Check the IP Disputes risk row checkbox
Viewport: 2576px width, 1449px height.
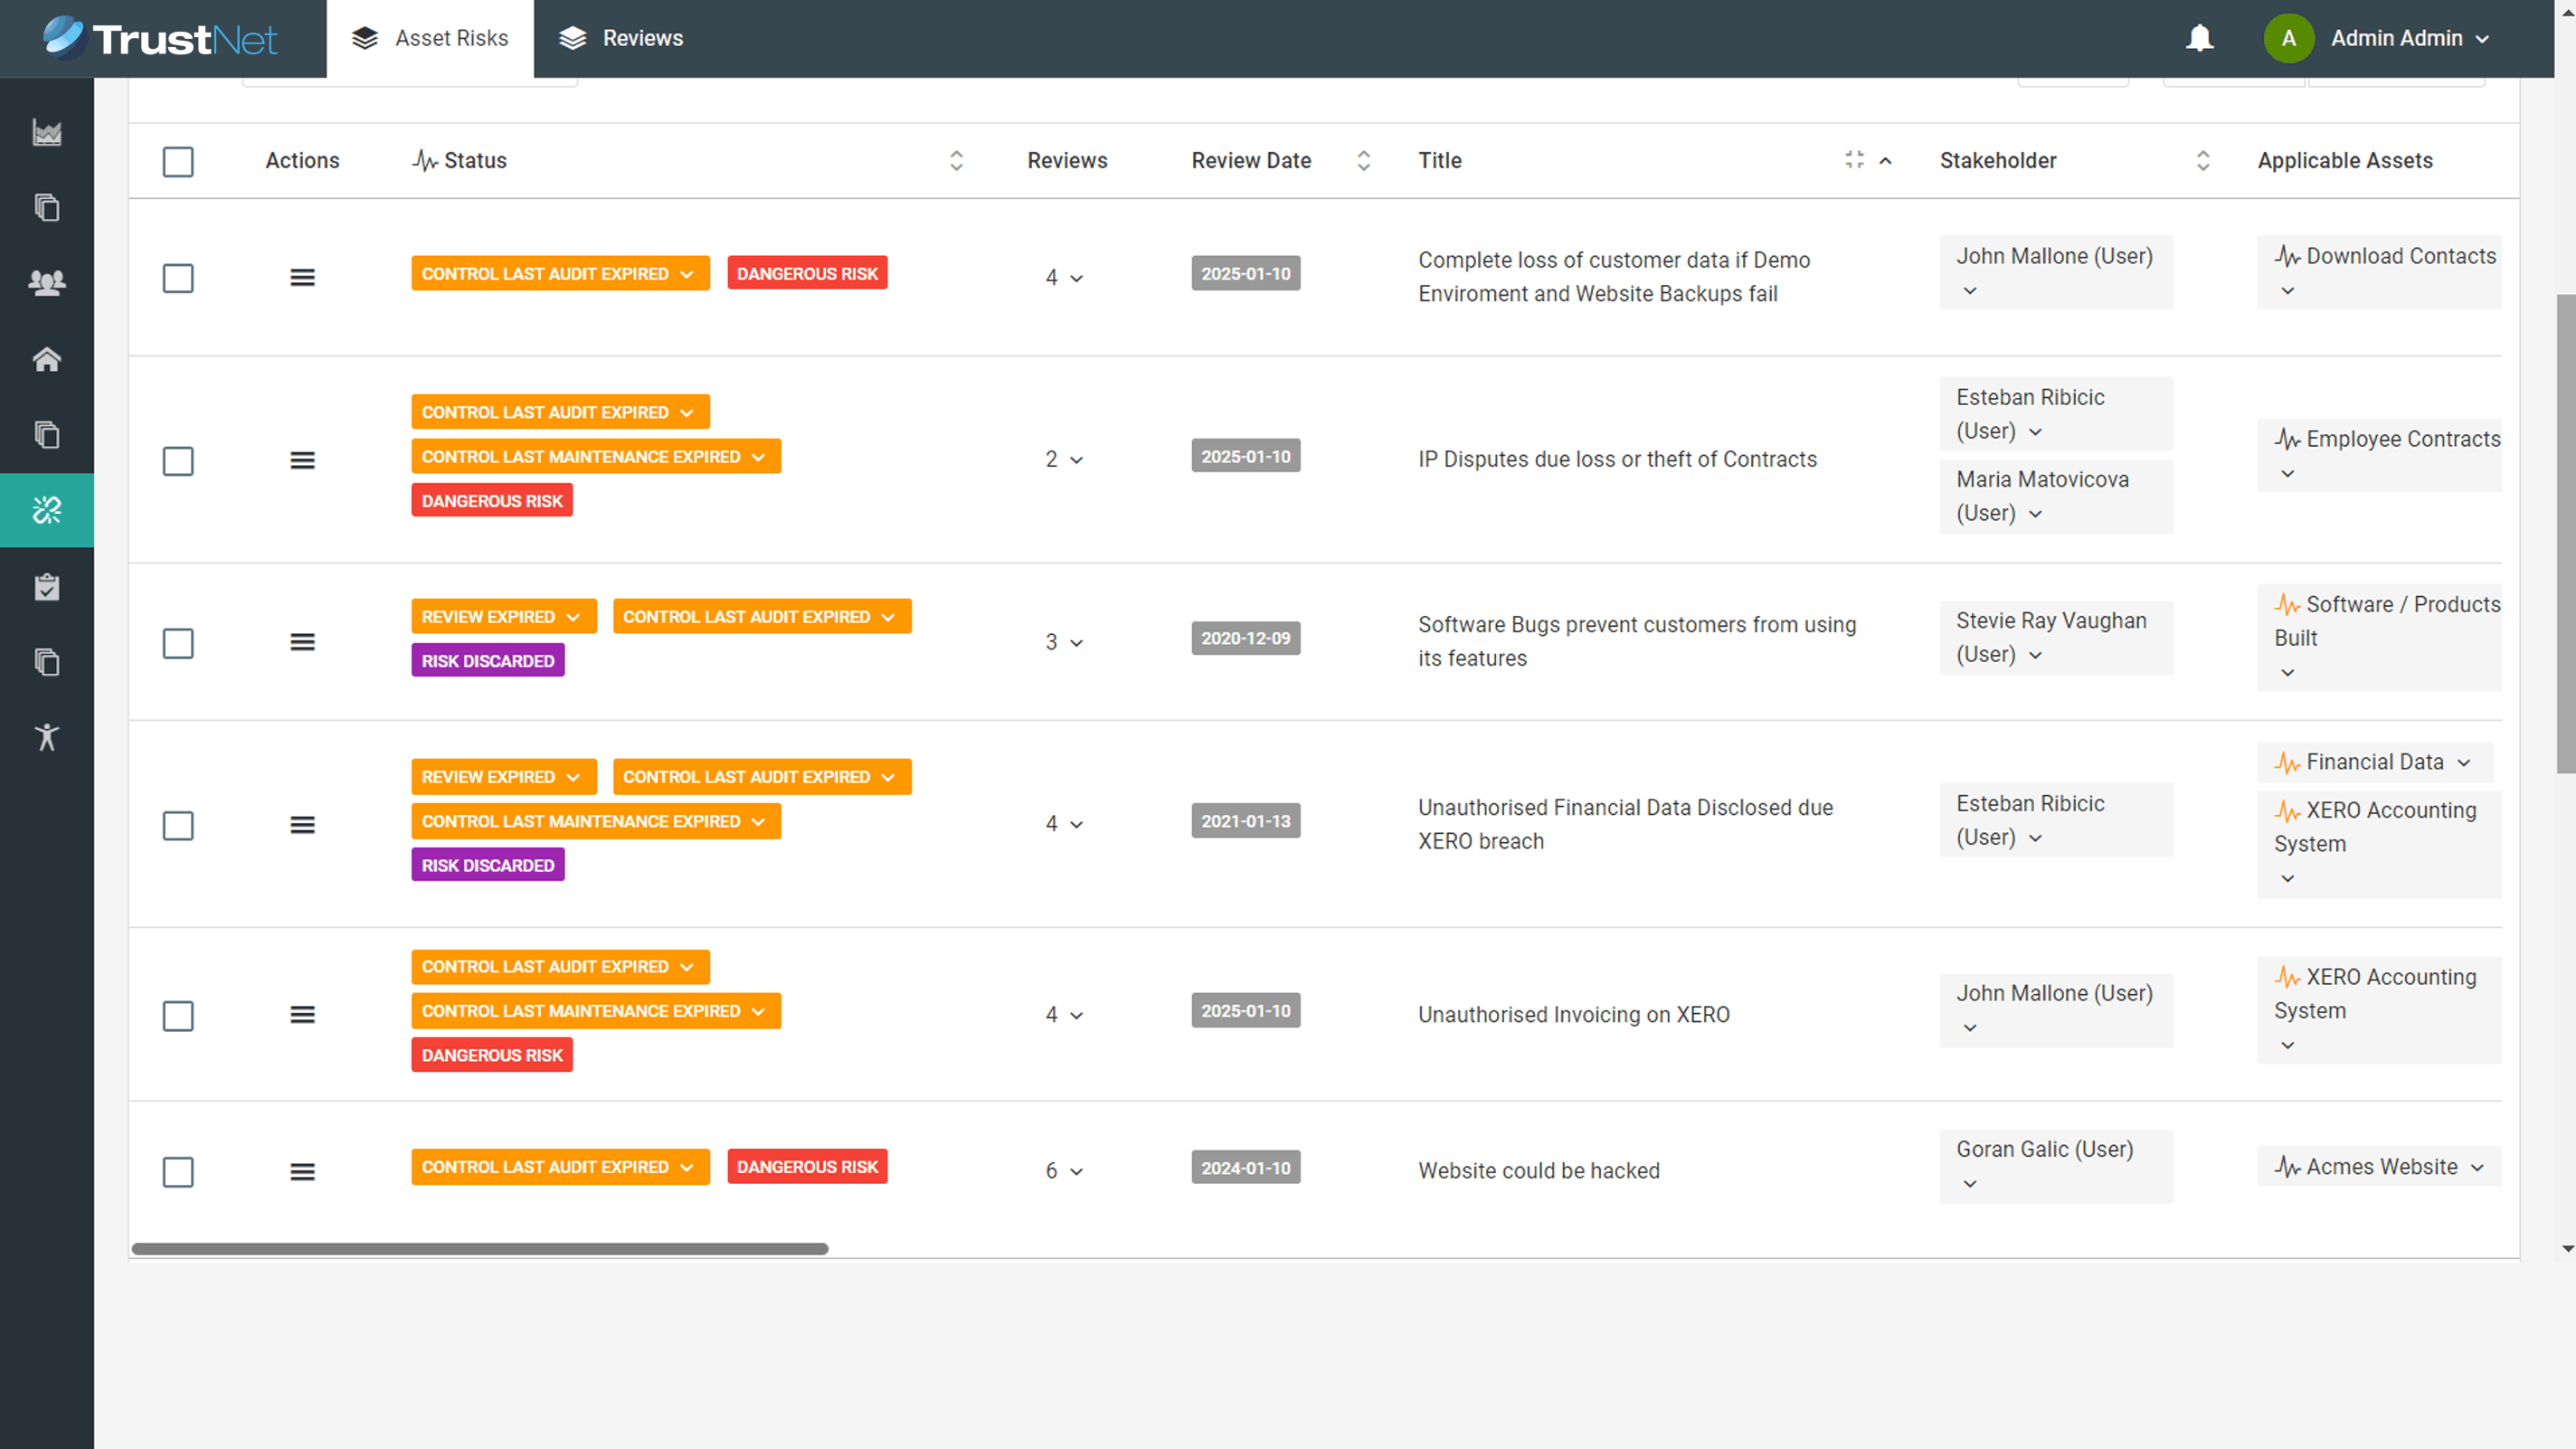(178, 461)
